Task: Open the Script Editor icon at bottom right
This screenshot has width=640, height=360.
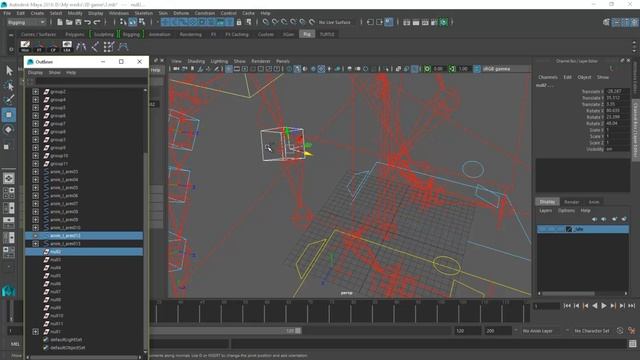Action: [x=632, y=344]
